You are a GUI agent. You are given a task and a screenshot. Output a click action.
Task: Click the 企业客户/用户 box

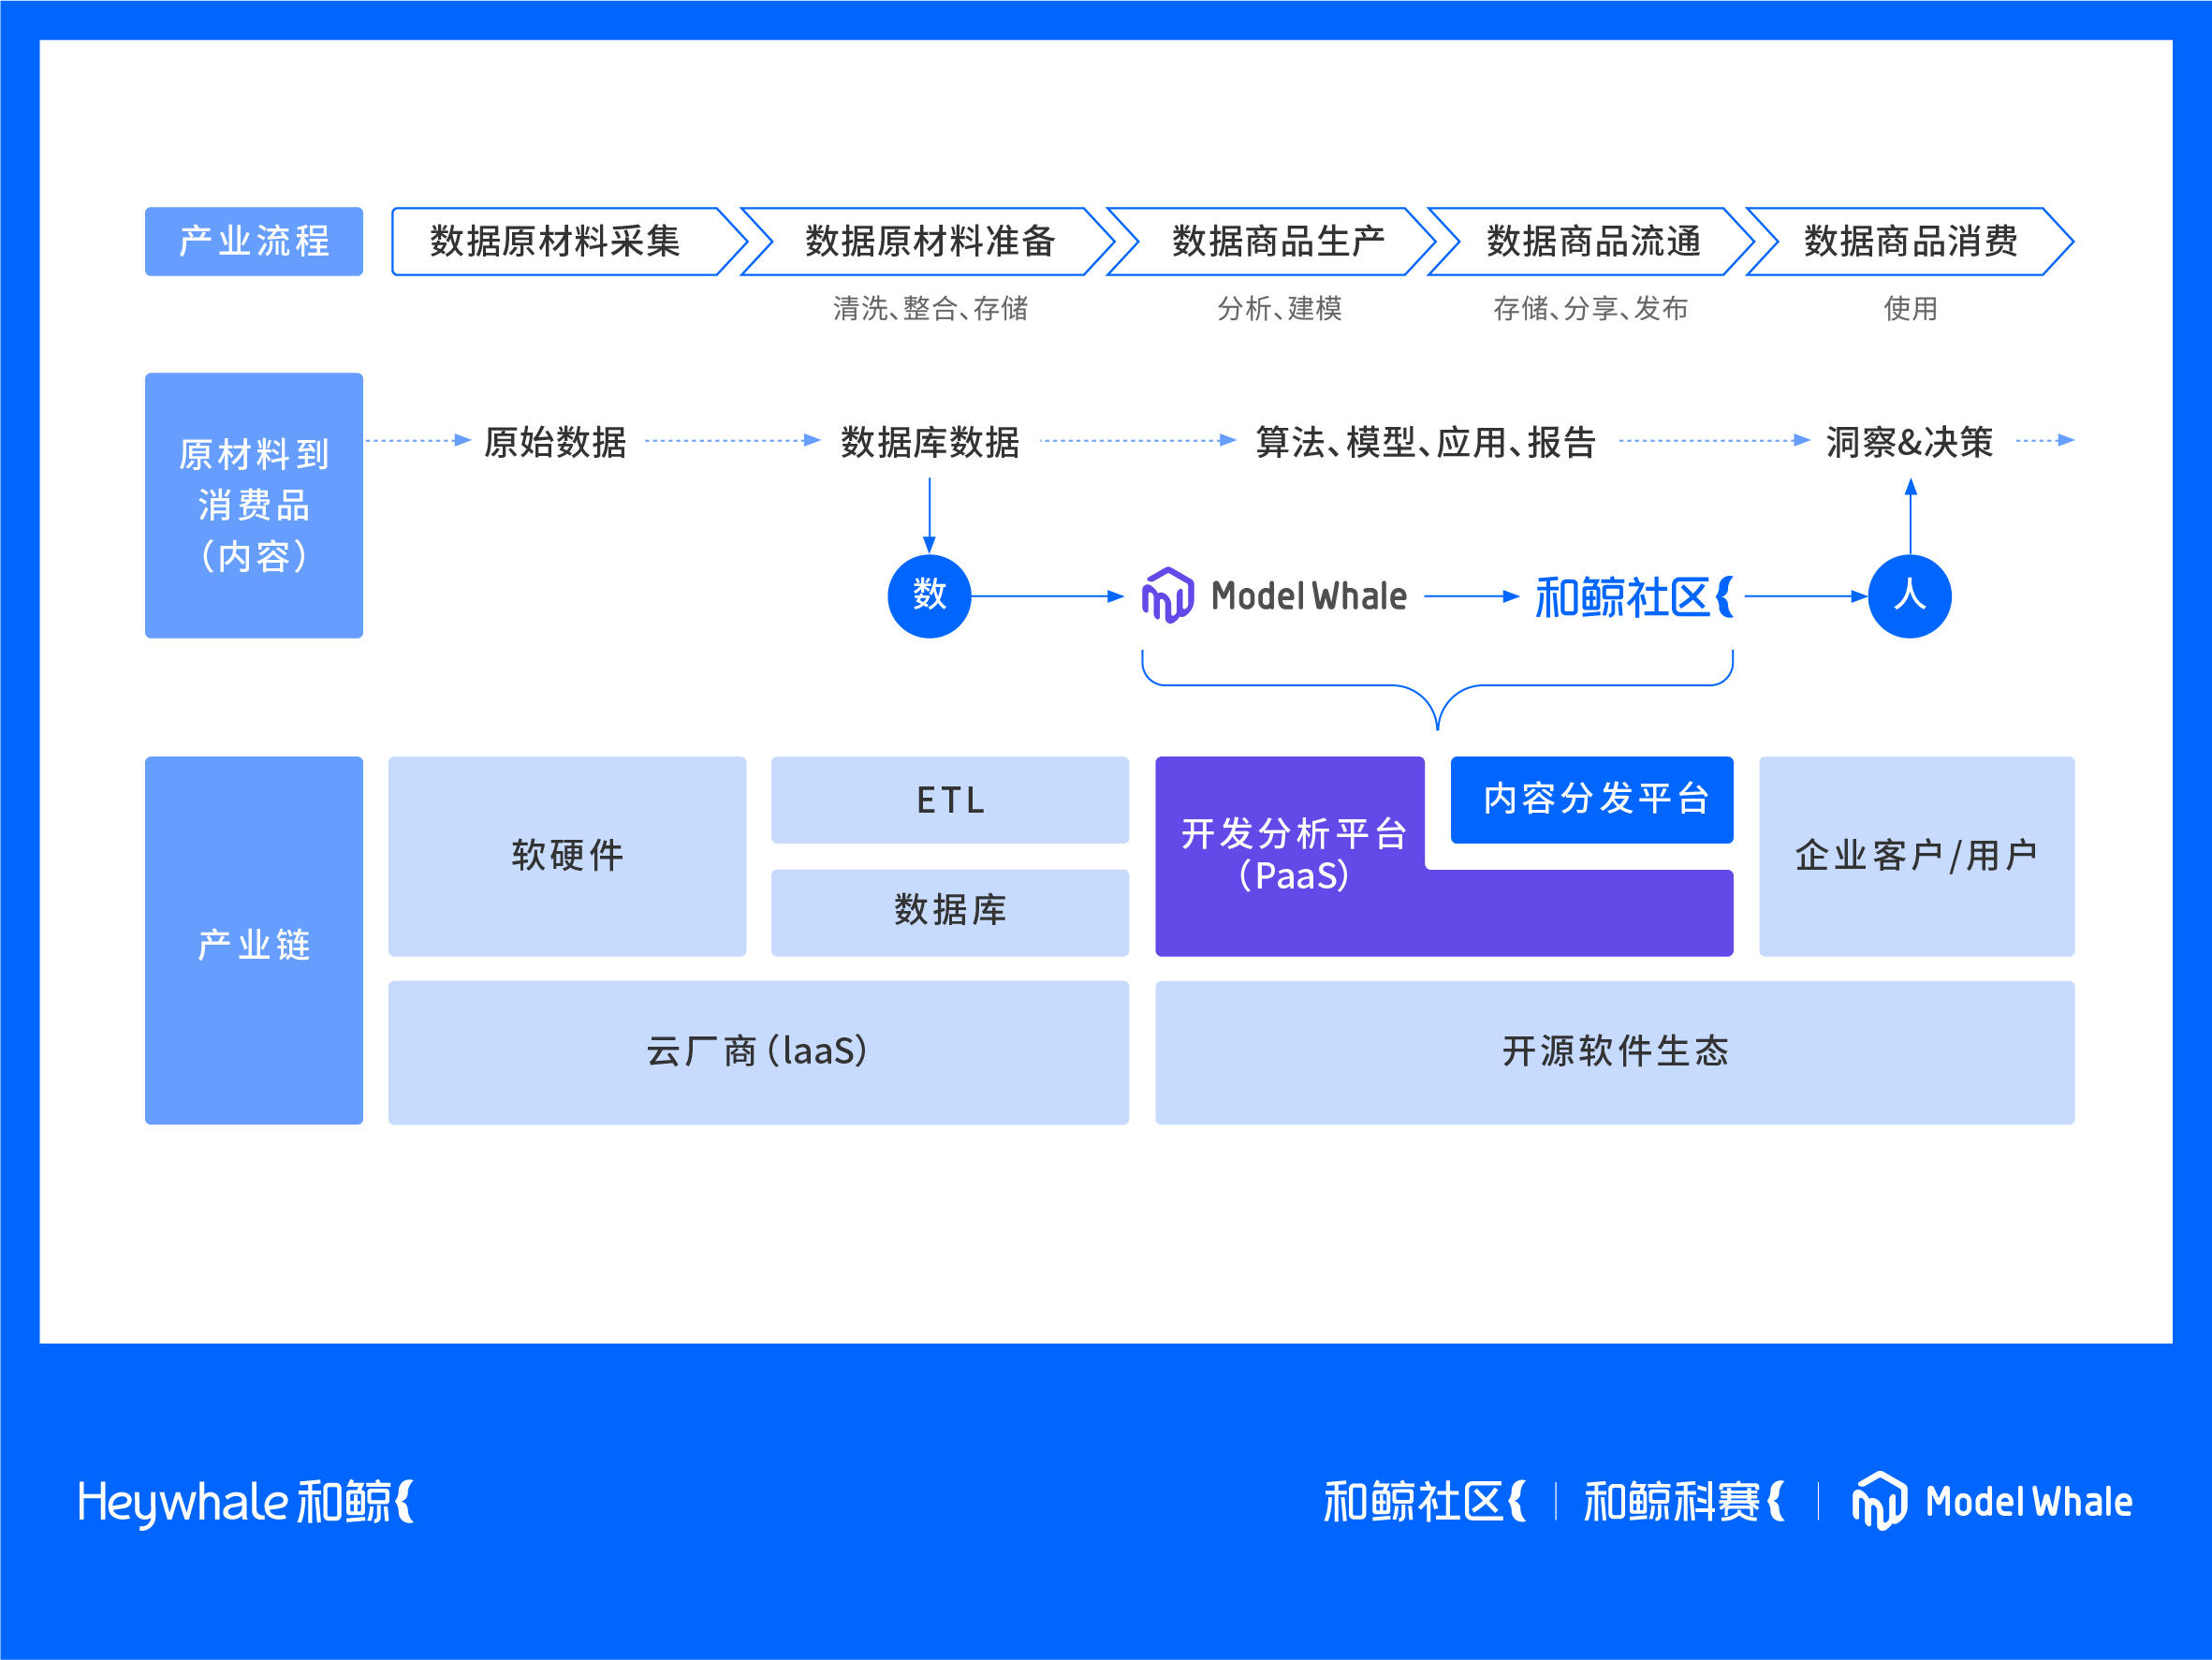[1916, 856]
